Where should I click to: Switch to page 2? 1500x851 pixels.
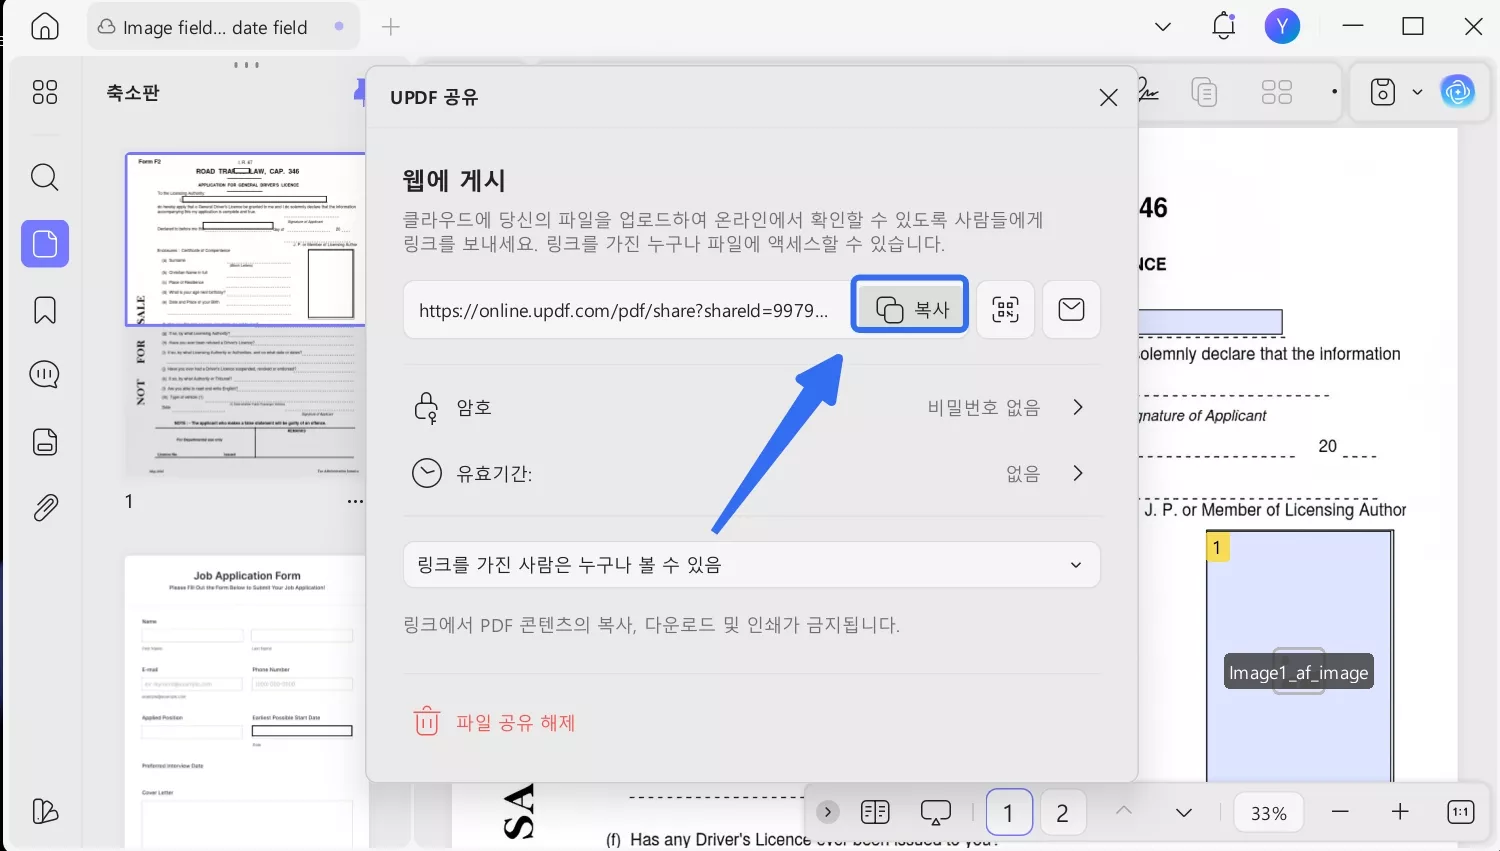click(1062, 812)
